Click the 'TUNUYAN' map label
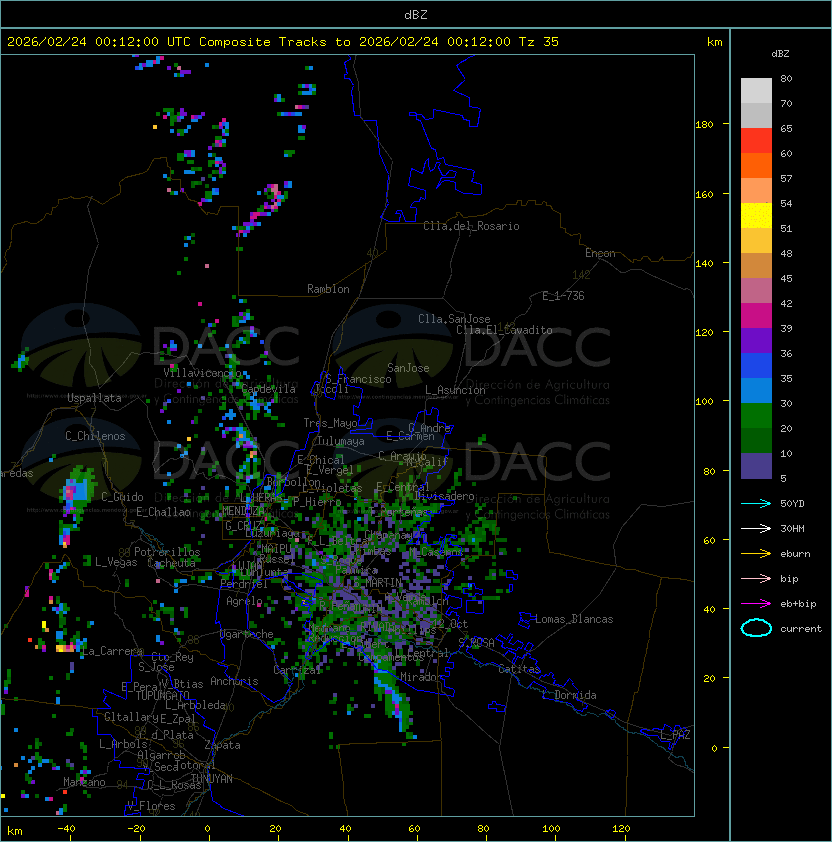This screenshot has width=832, height=842. [212, 779]
